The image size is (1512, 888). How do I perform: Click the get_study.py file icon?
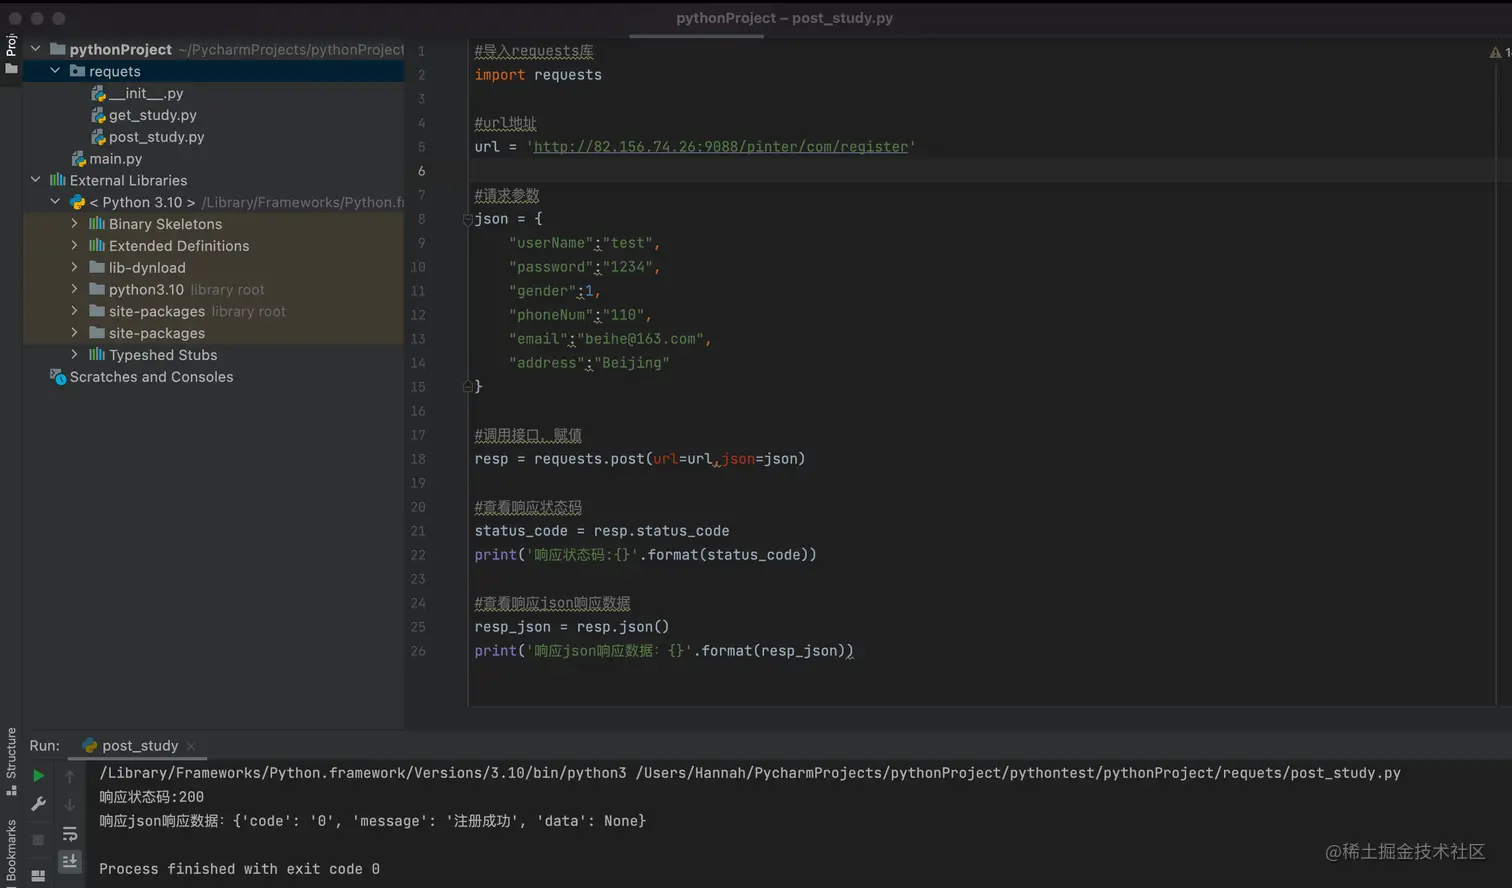coord(98,115)
